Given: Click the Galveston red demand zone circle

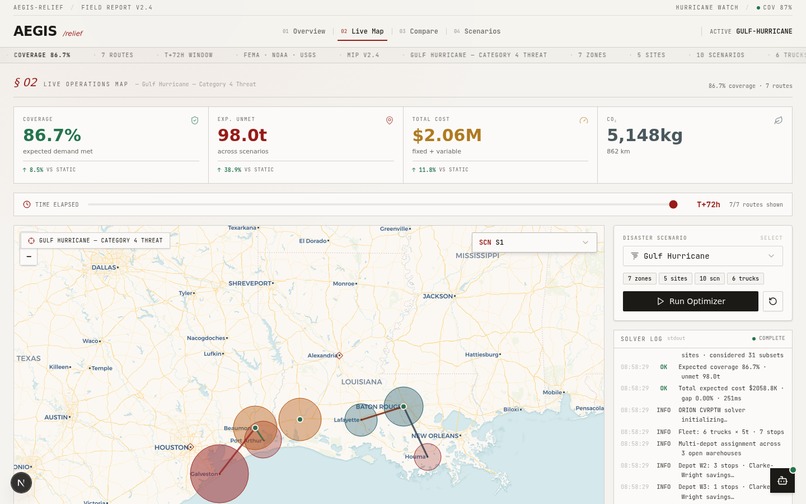Looking at the screenshot, I should pos(219,474).
